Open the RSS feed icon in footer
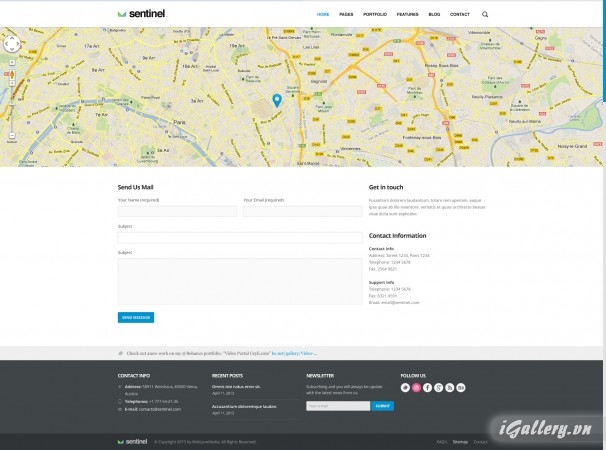The image size is (606, 450). tap(451, 386)
